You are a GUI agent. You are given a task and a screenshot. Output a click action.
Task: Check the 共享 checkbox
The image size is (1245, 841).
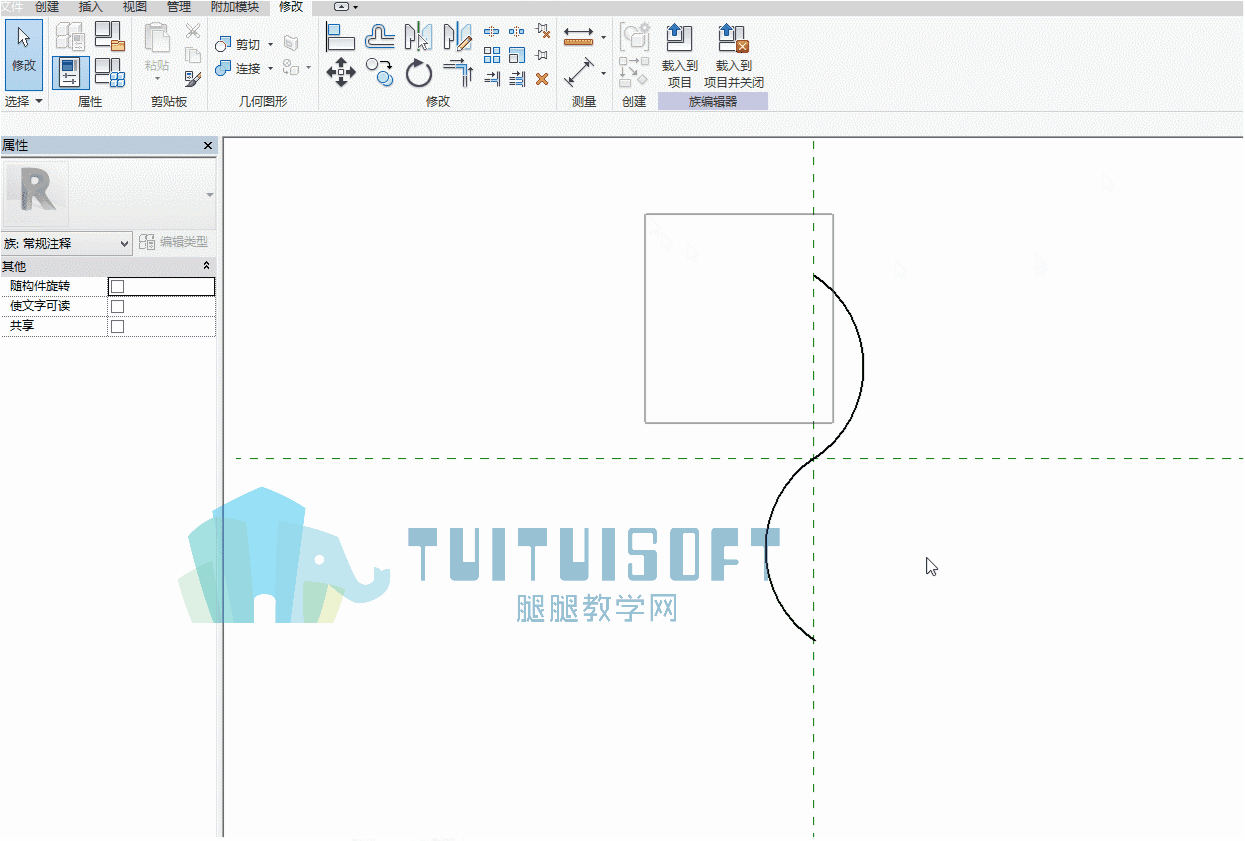tap(117, 326)
